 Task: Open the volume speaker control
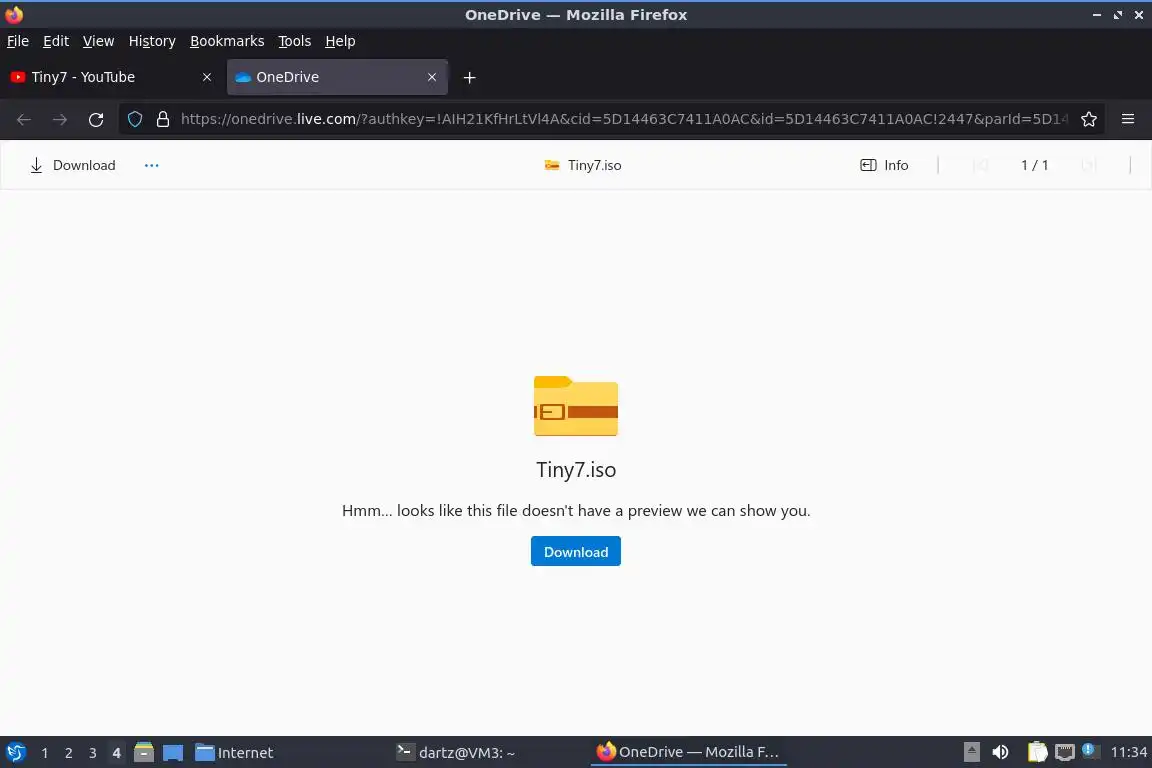pyautogui.click(x=1000, y=752)
